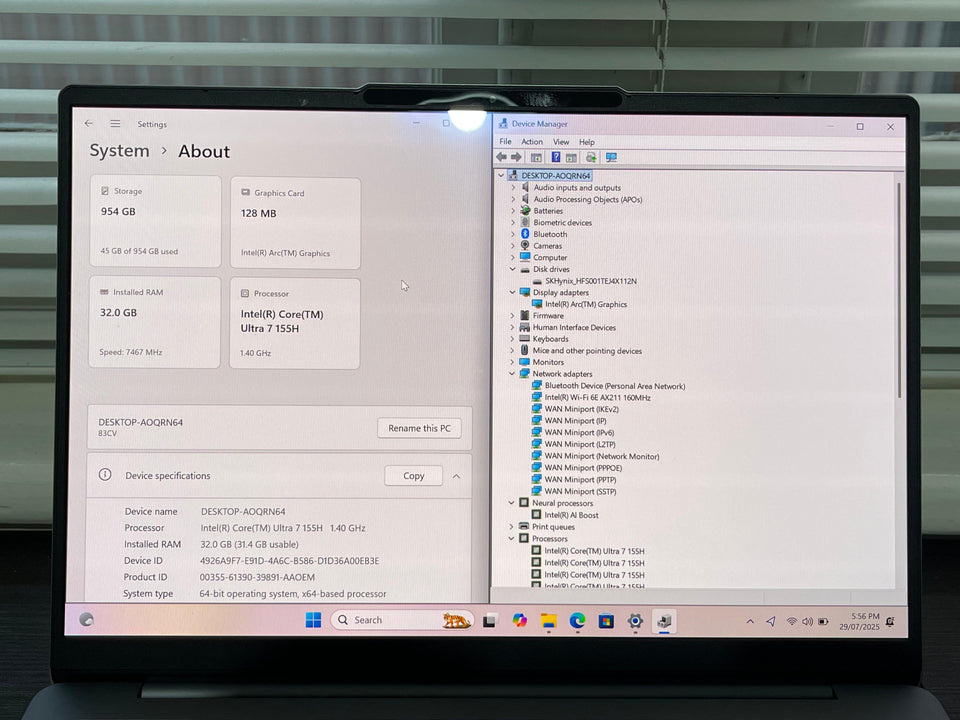The image size is (960, 720).
Task: Select the DESKTOP-AOQRN64 root node in Device Manager
Action: point(555,176)
